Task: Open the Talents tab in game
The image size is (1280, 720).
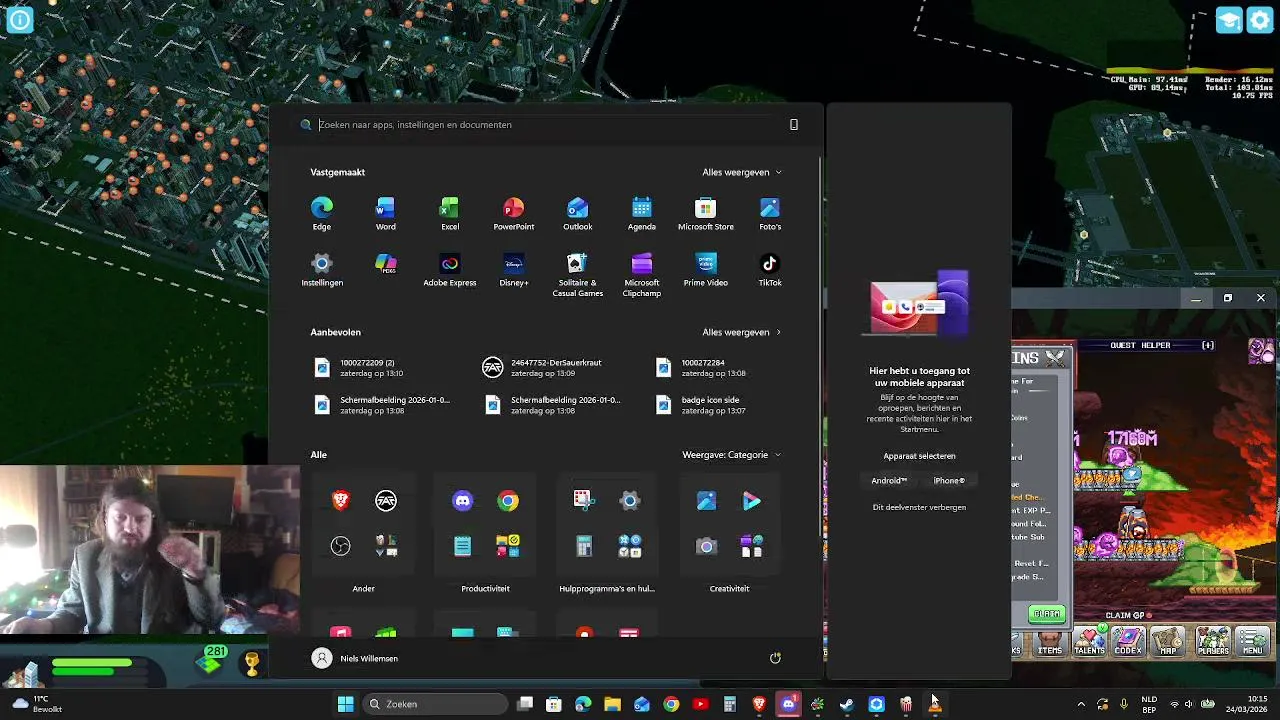Action: (x=1089, y=642)
